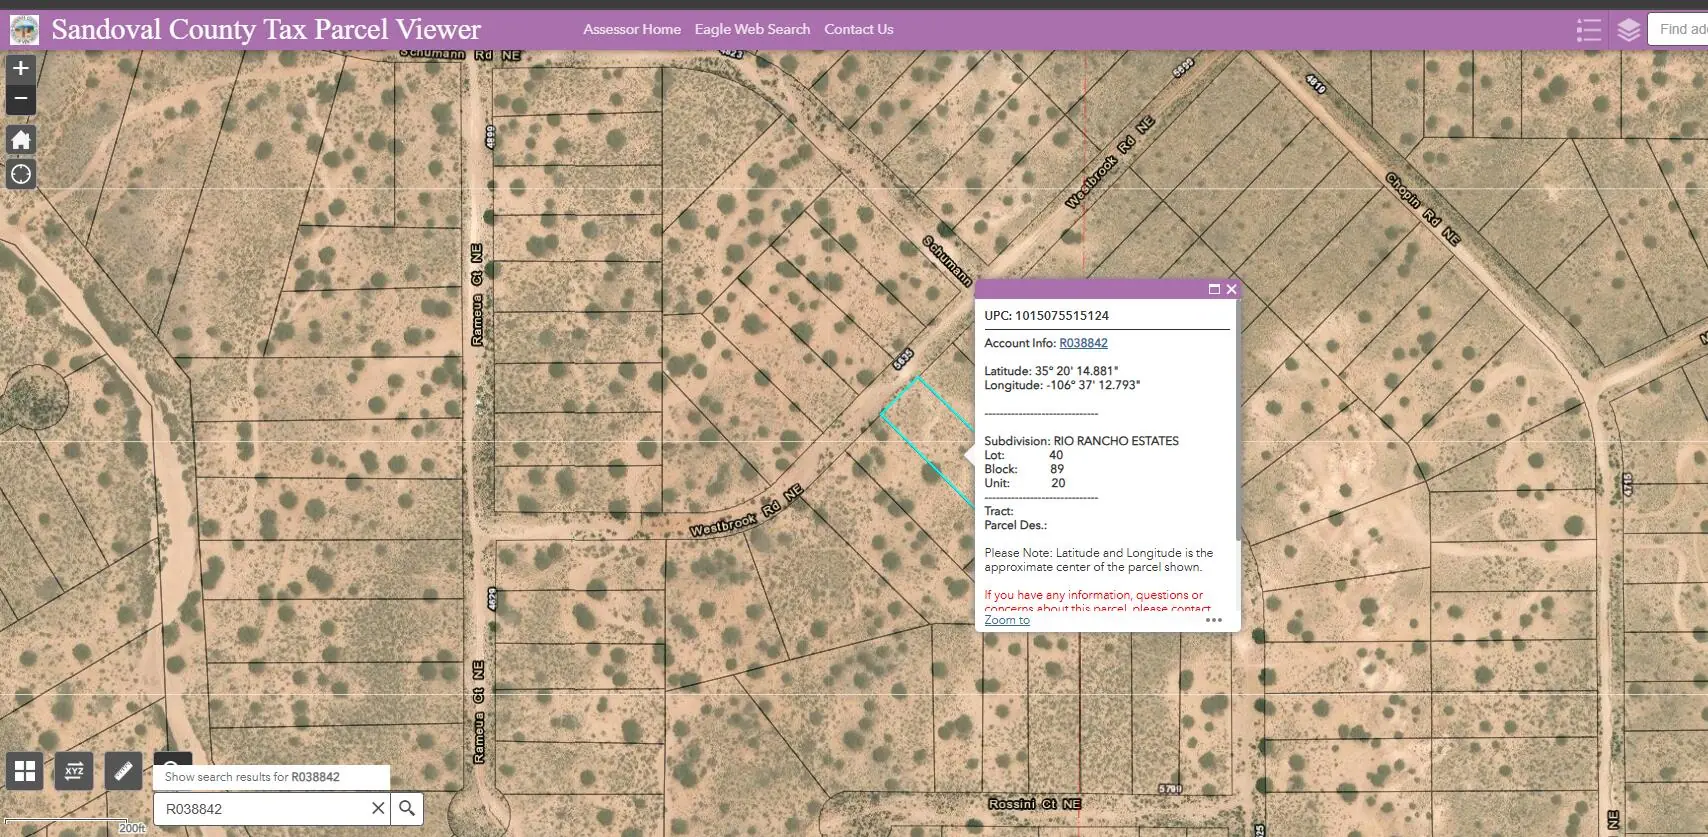1708x837 pixels.
Task: Click the Sandoval County seal logo
Action: pos(24,30)
